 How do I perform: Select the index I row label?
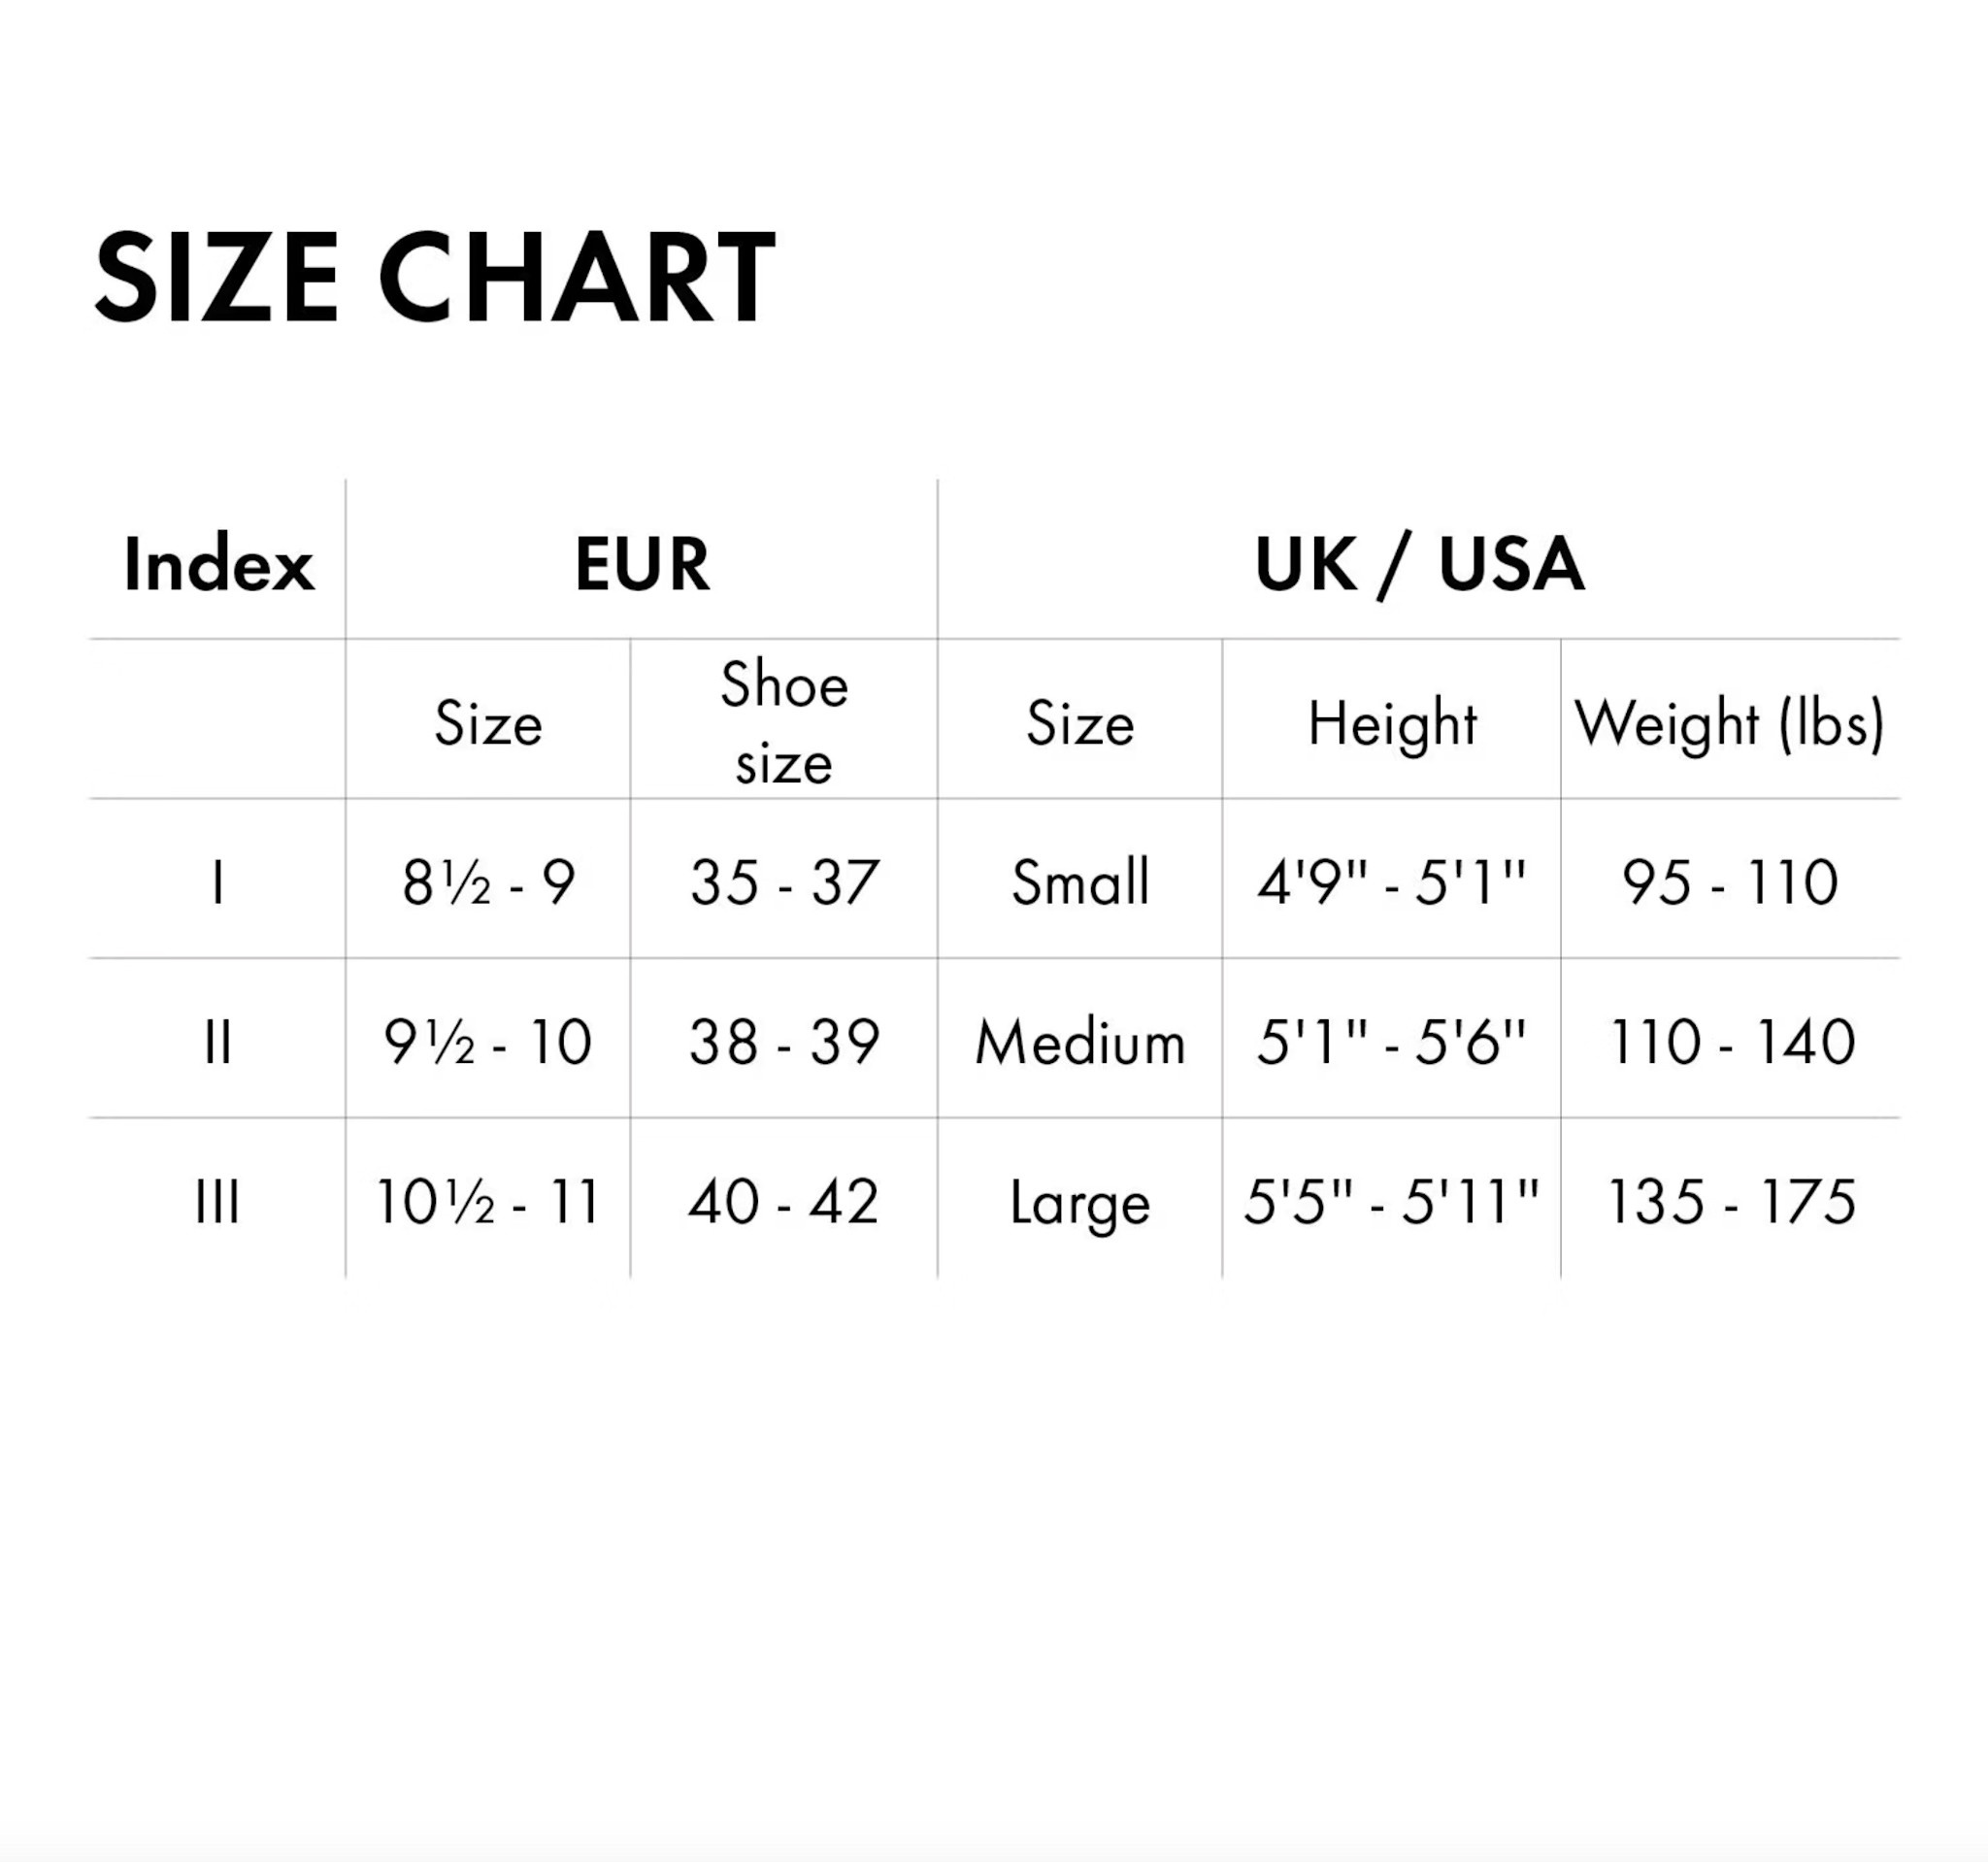click(218, 883)
